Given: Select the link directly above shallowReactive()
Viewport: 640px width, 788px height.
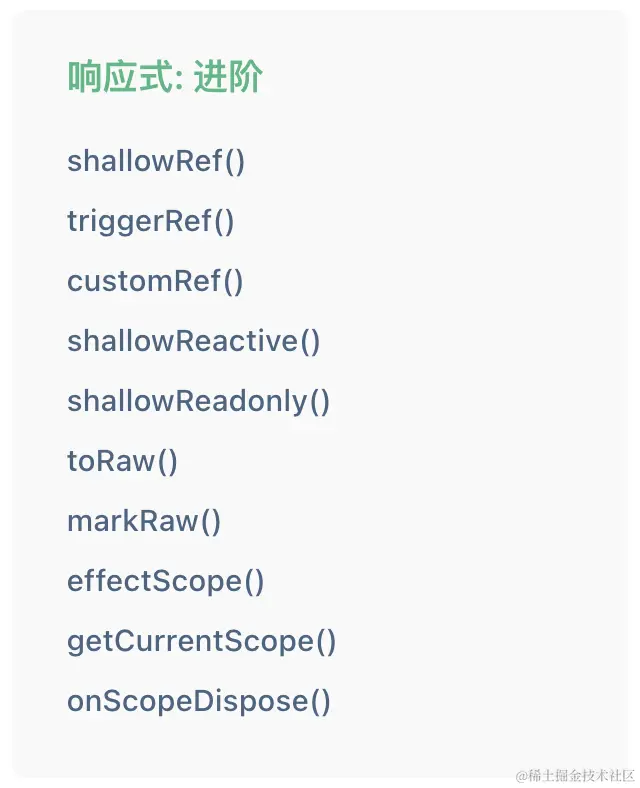Looking at the screenshot, I should [155, 281].
